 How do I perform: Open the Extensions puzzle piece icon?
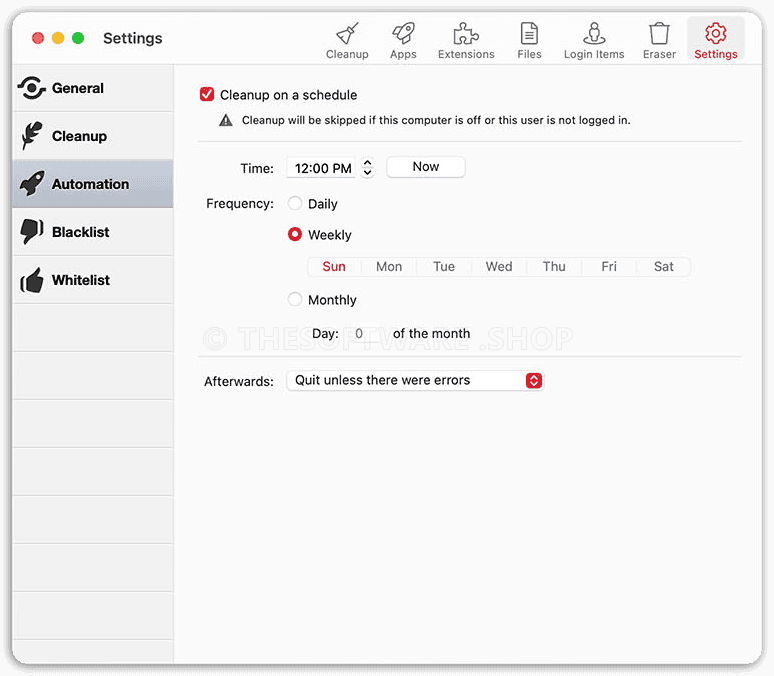click(466, 34)
